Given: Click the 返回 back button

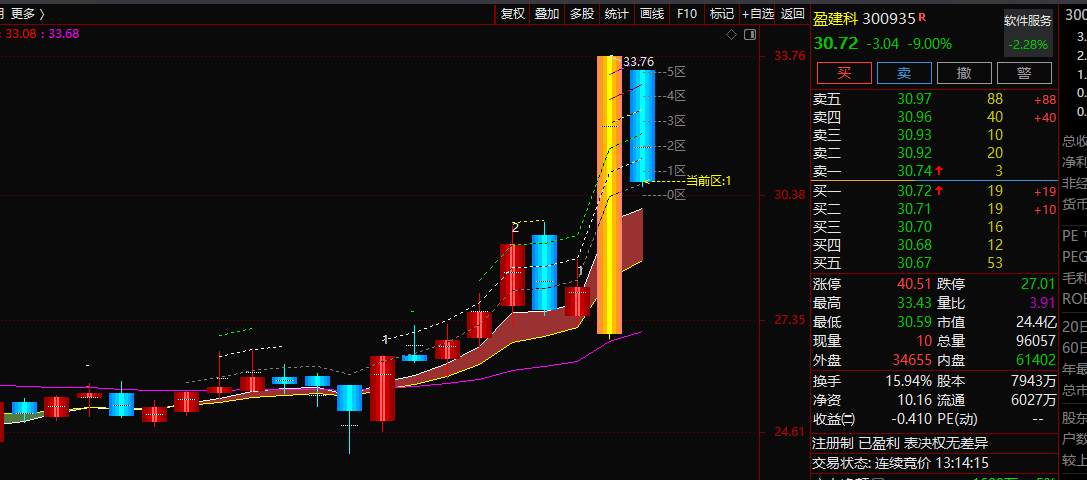Looking at the screenshot, I should click(x=792, y=14).
